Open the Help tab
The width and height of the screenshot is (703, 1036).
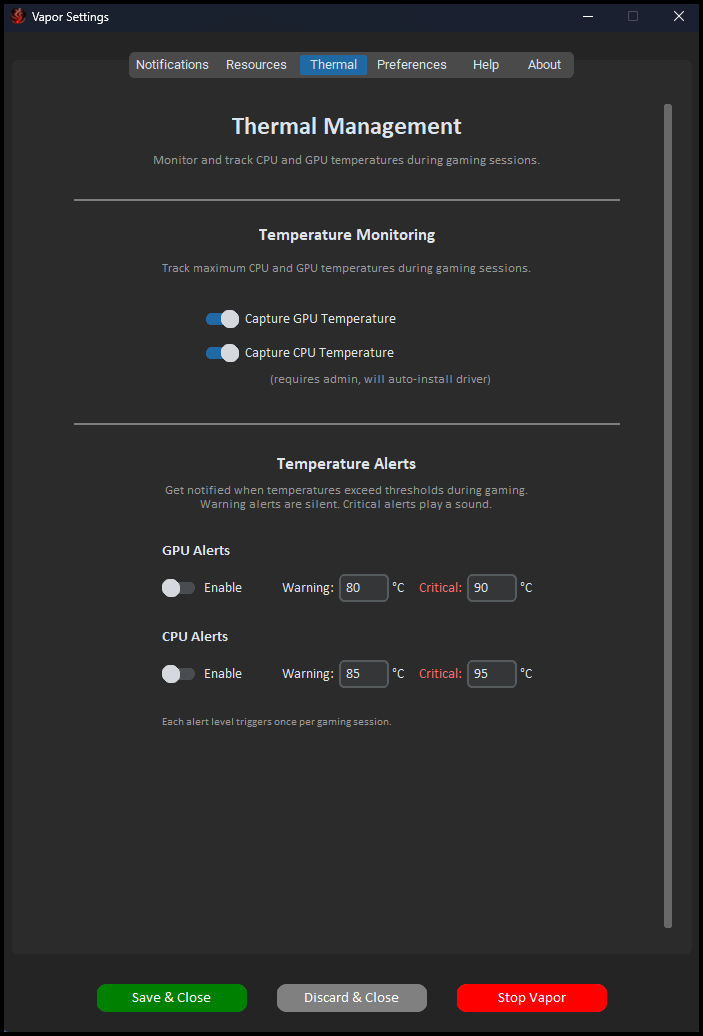(x=486, y=65)
